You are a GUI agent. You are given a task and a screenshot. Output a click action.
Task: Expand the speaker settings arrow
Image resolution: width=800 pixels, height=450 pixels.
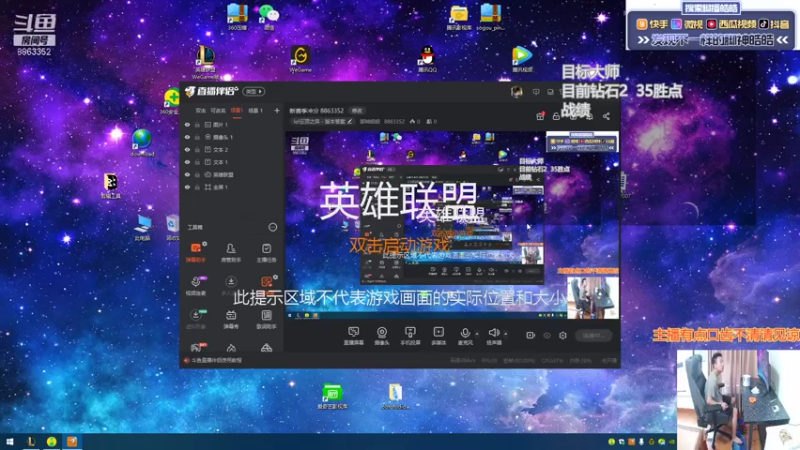(x=506, y=334)
